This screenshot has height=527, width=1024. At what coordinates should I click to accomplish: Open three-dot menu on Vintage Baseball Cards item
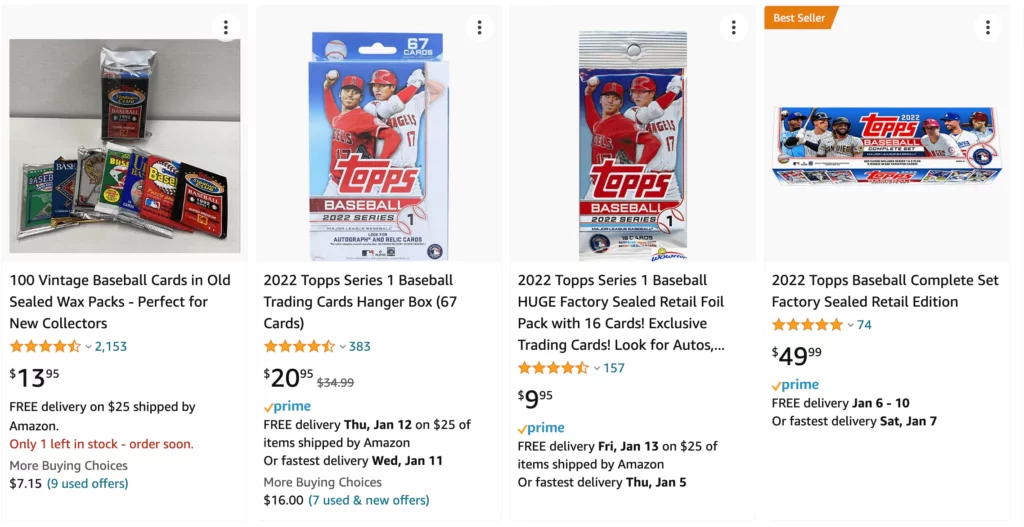[226, 27]
